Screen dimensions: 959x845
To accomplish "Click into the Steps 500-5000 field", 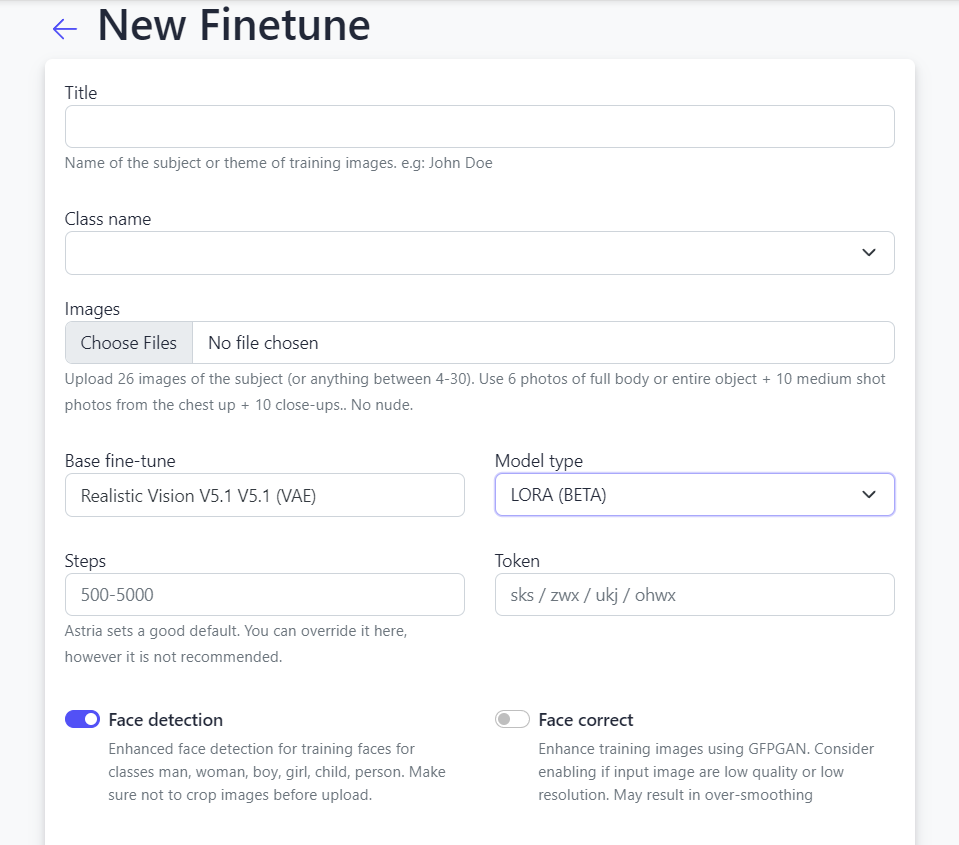I will coord(264,595).
